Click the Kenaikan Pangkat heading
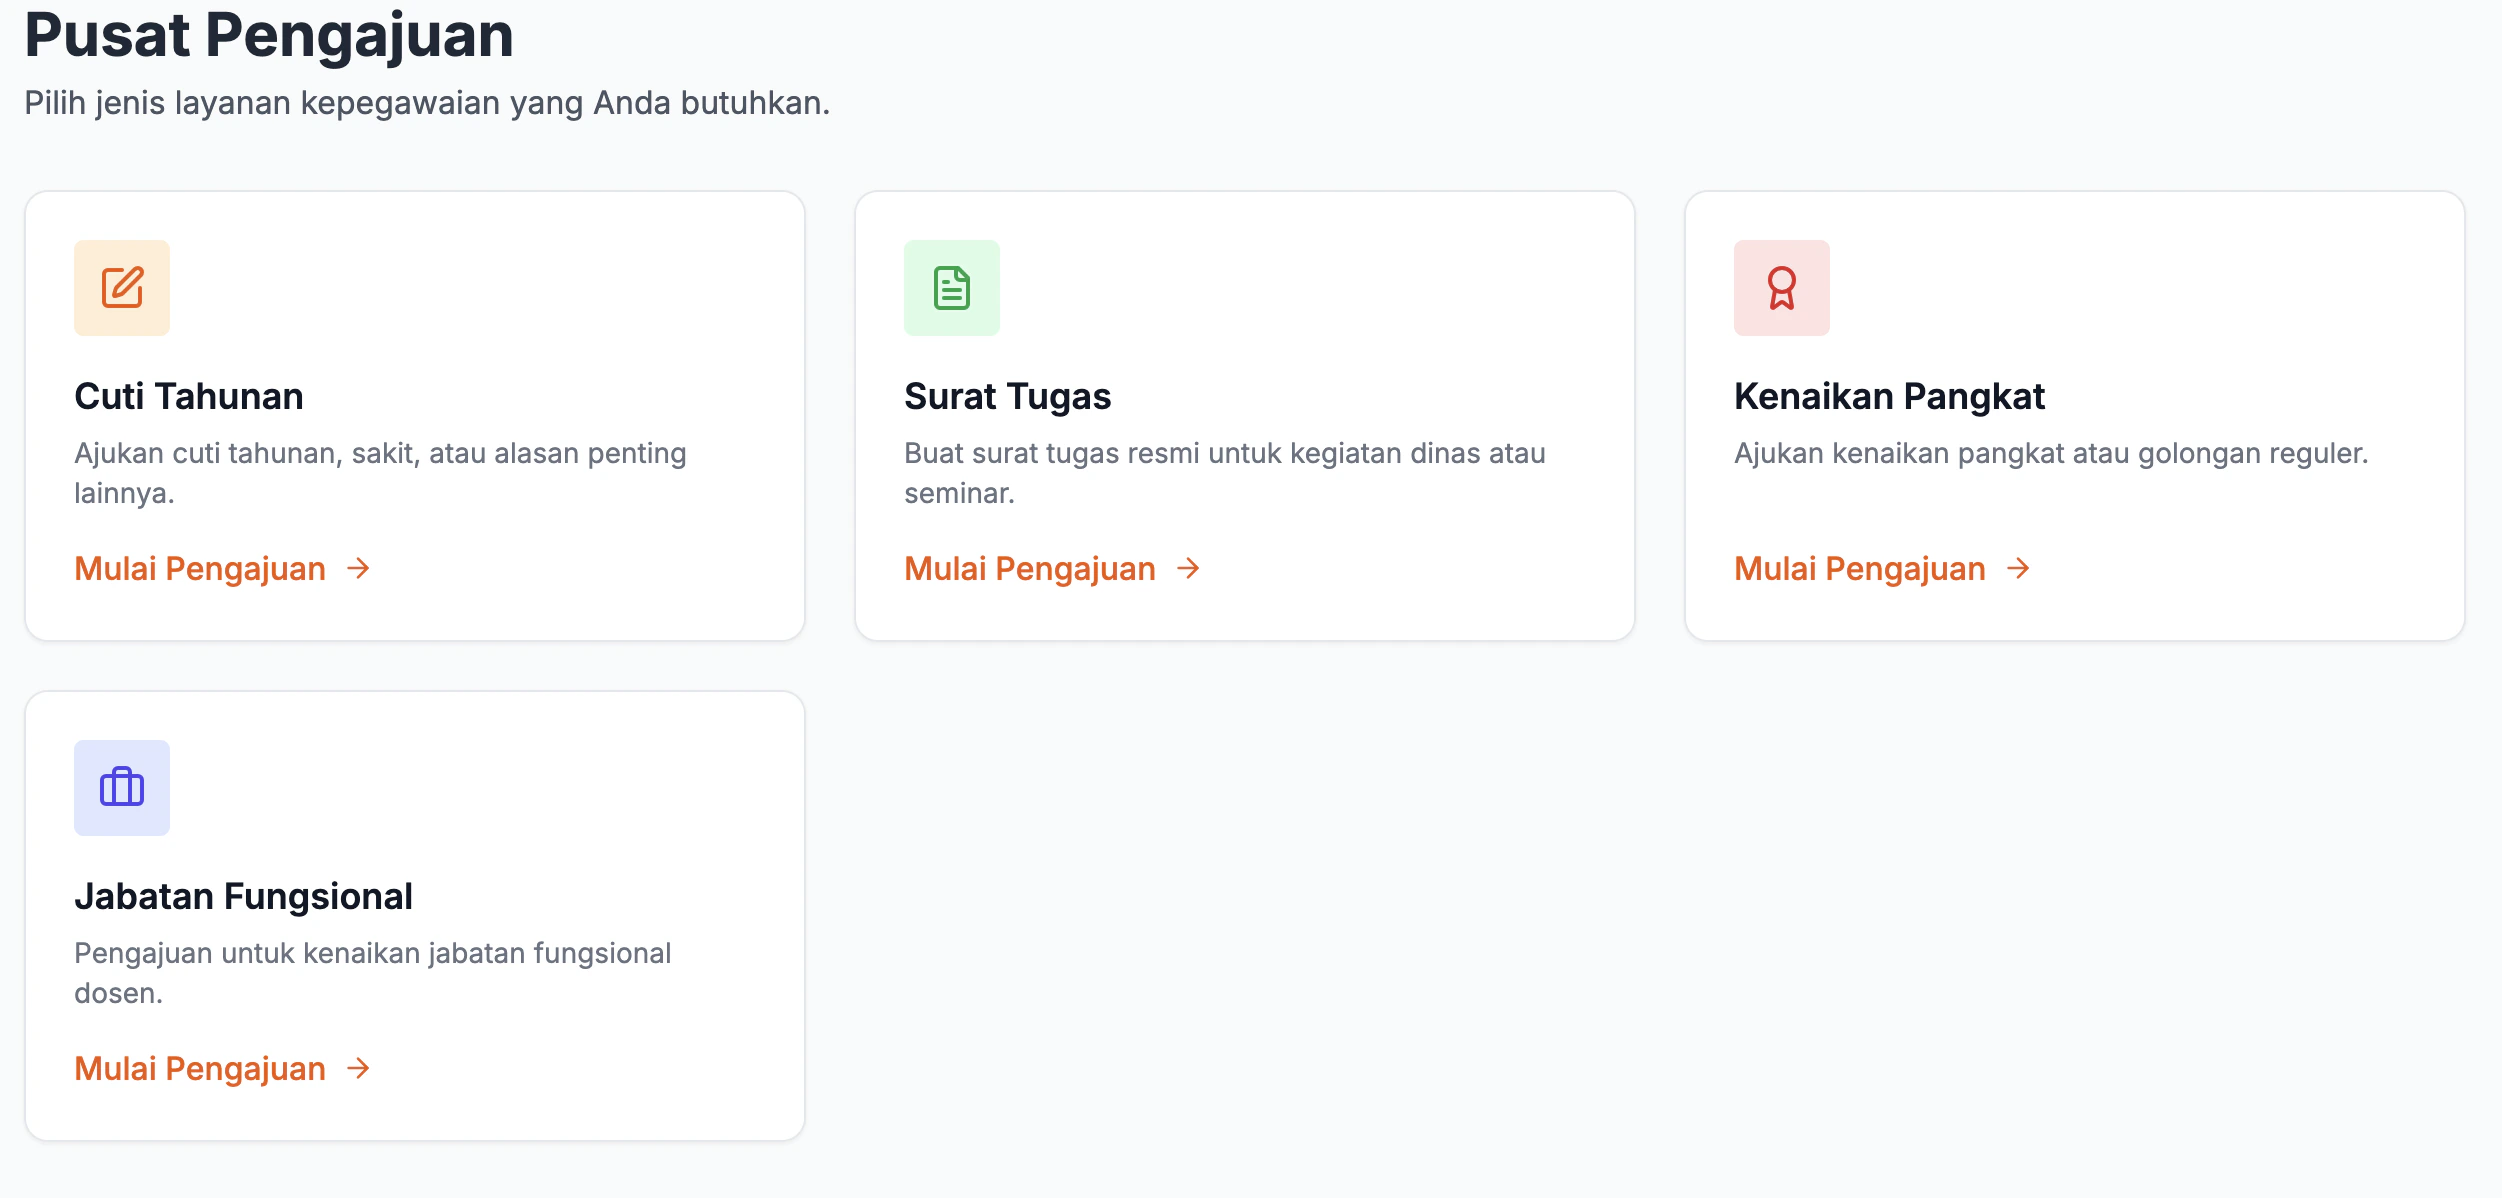The width and height of the screenshot is (2502, 1198). [x=1889, y=396]
